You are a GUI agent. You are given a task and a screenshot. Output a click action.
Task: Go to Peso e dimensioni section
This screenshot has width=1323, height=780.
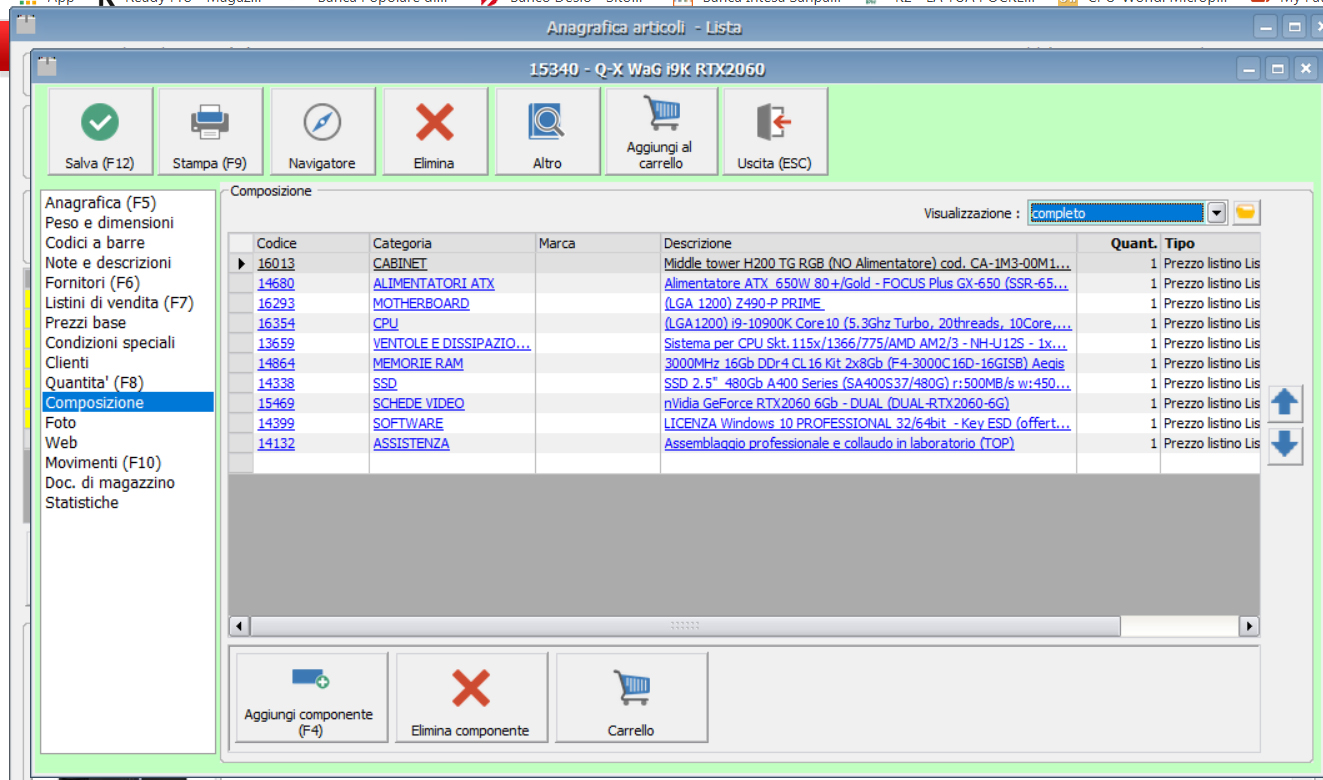[109, 223]
